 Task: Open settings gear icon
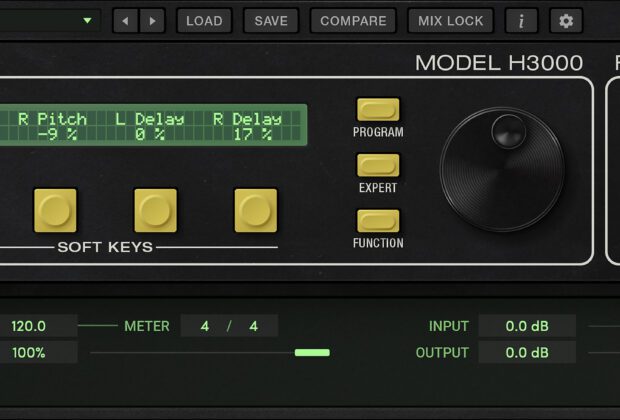(x=566, y=21)
